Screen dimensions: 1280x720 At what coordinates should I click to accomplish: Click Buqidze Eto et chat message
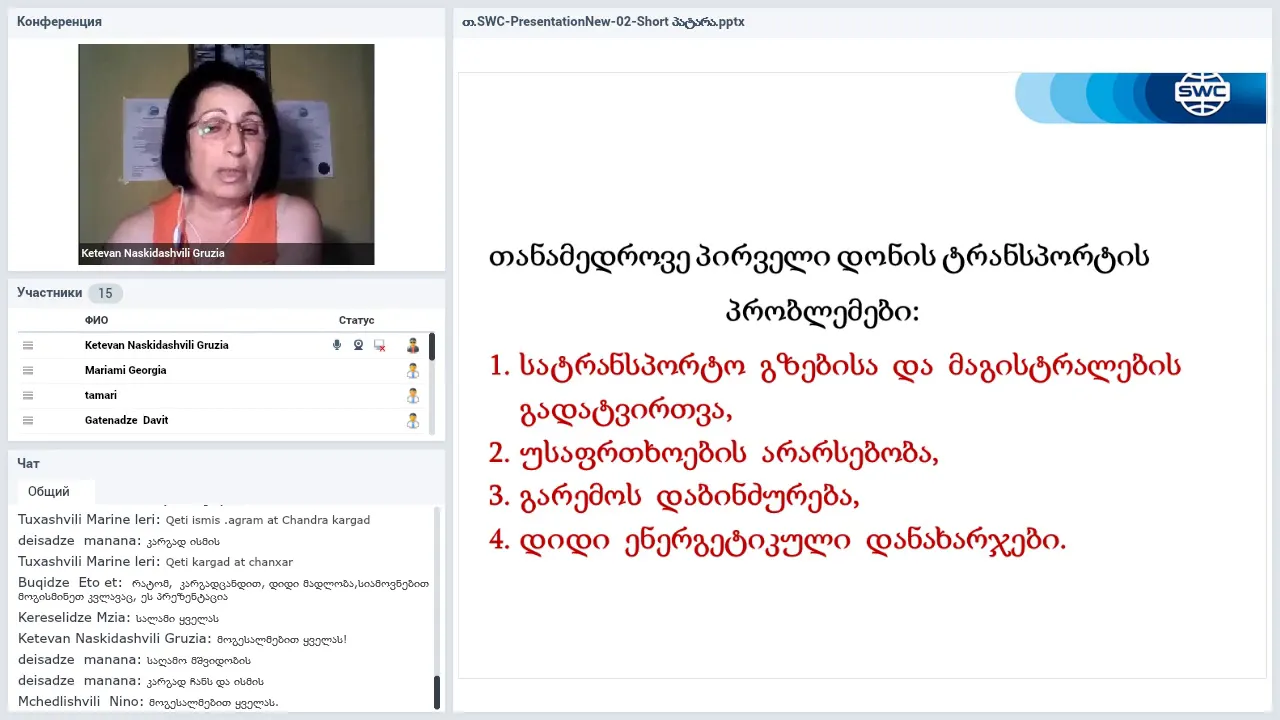tap(224, 589)
